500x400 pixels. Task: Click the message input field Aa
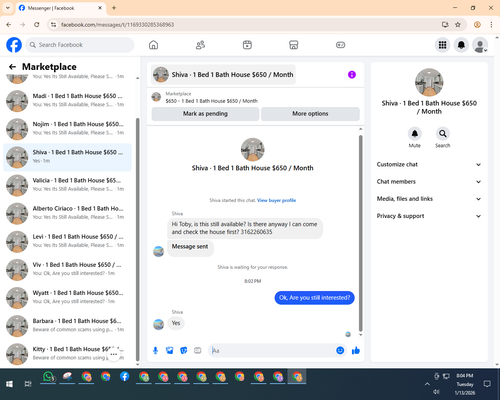point(273,350)
